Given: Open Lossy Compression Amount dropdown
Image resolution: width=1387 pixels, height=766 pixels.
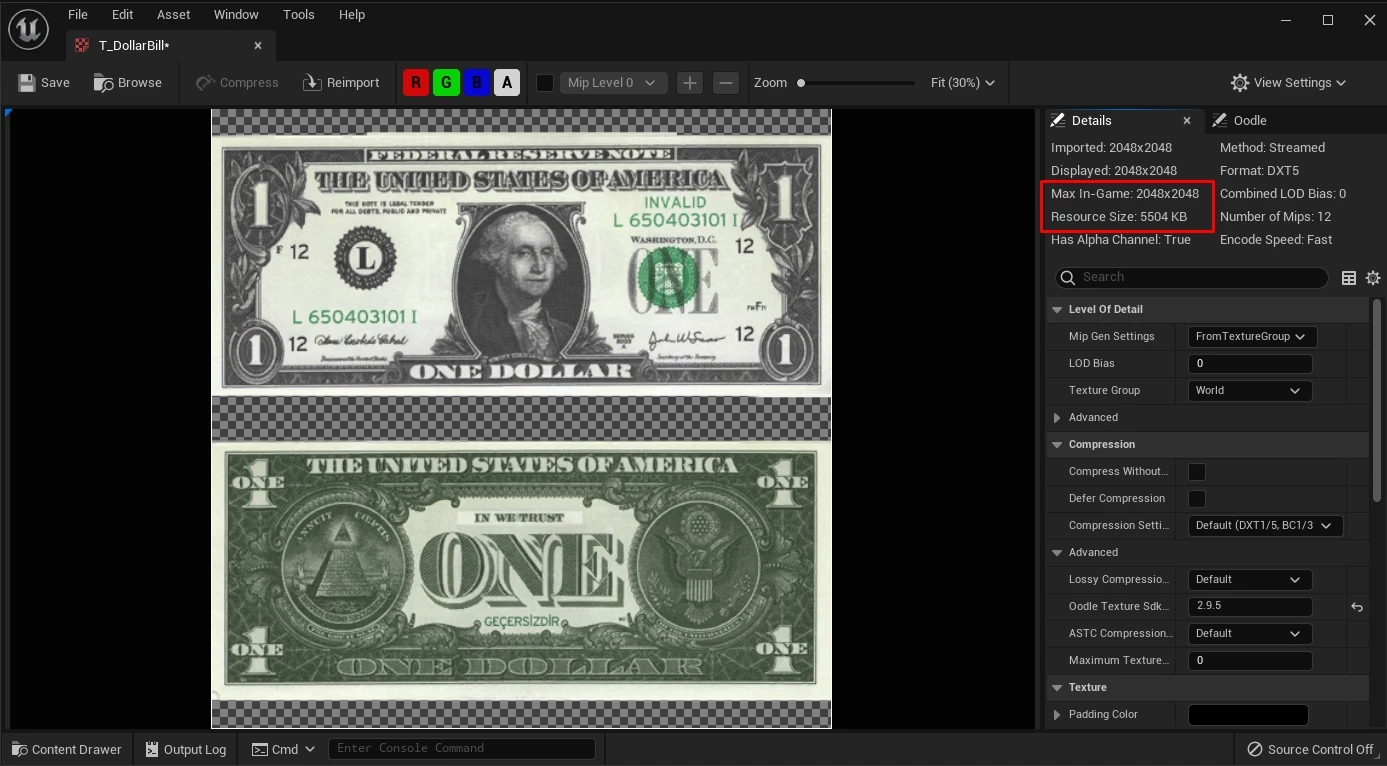Looking at the screenshot, I should [x=1249, y=580].
